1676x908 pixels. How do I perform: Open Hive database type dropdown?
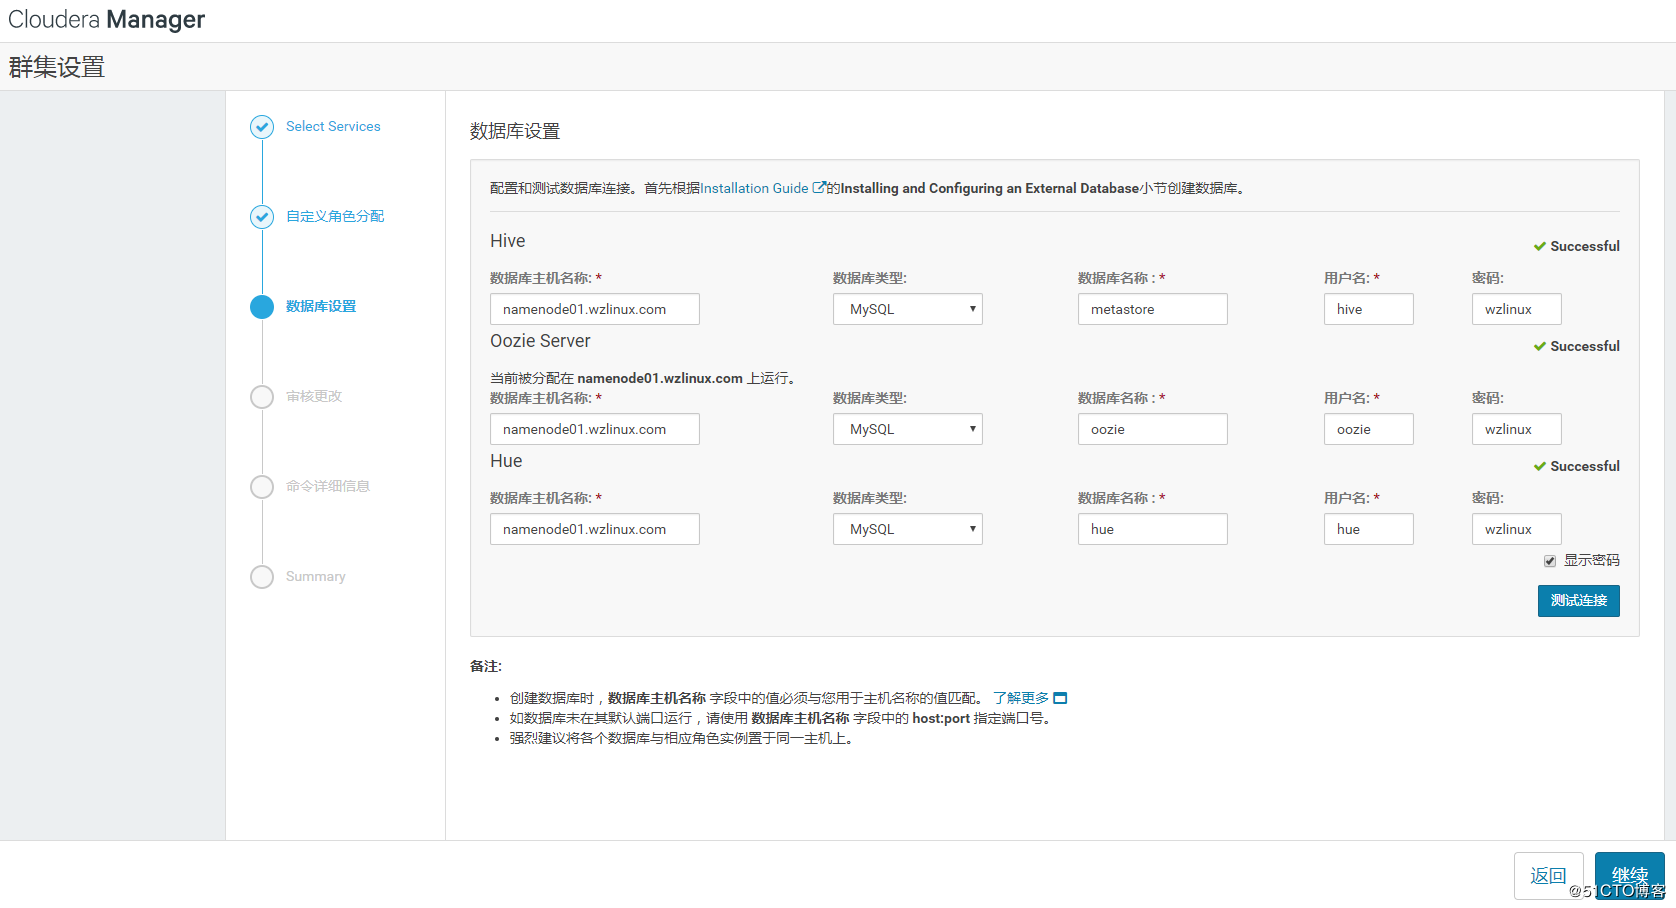[x=907, y=309]
